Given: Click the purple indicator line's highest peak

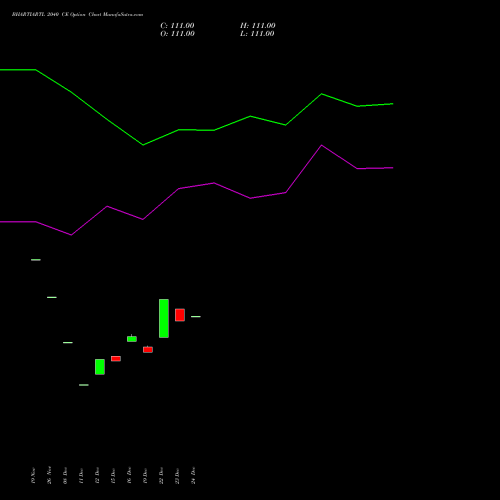Looking at the screenshot, I should (322, 145).
